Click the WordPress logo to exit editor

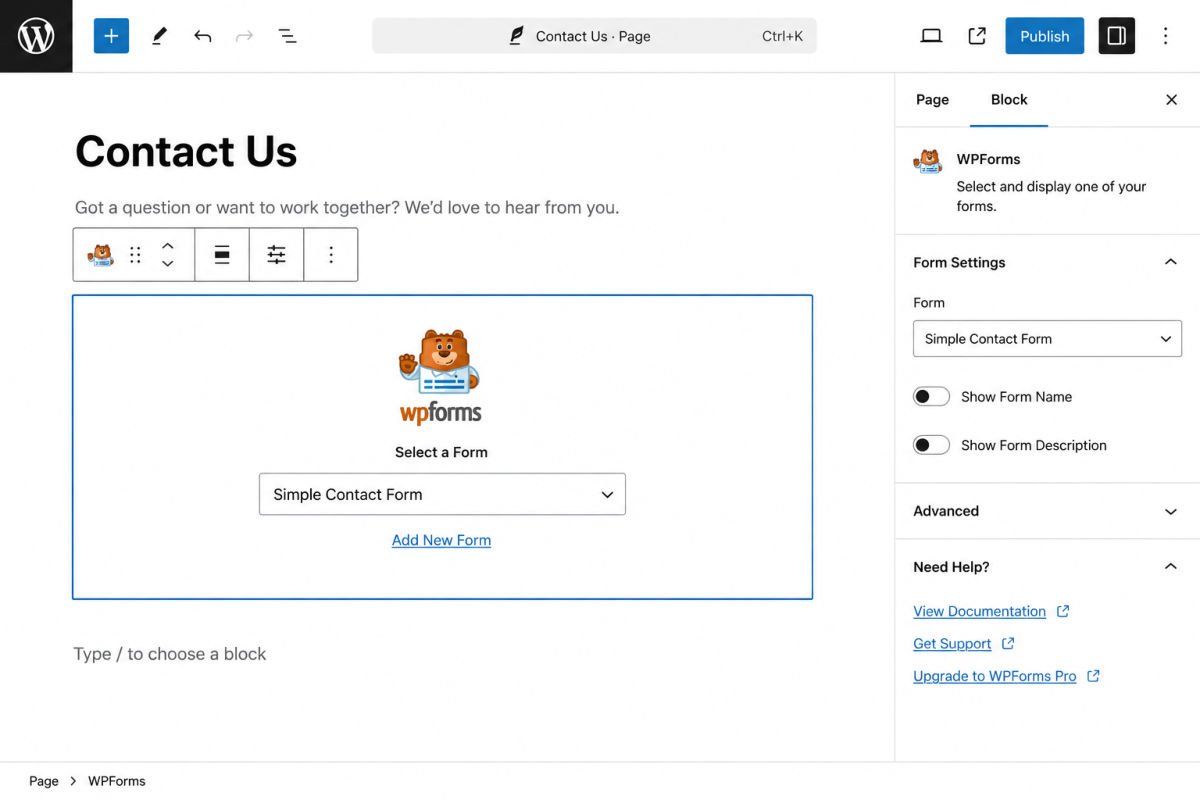[x=36, y=36]
